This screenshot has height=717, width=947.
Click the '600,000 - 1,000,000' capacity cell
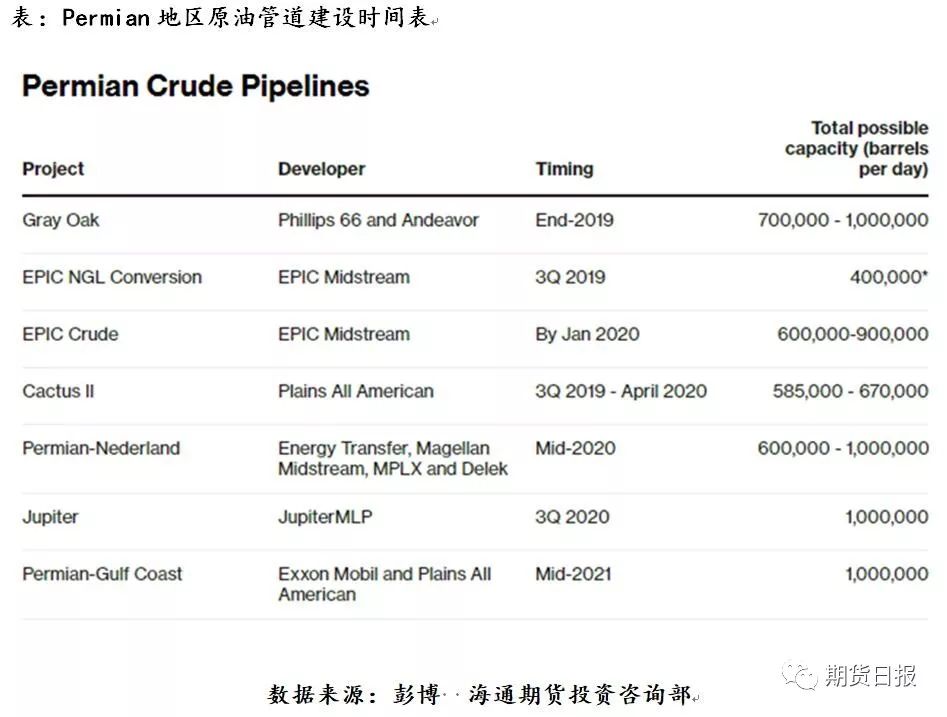click(x=843, y=448)
